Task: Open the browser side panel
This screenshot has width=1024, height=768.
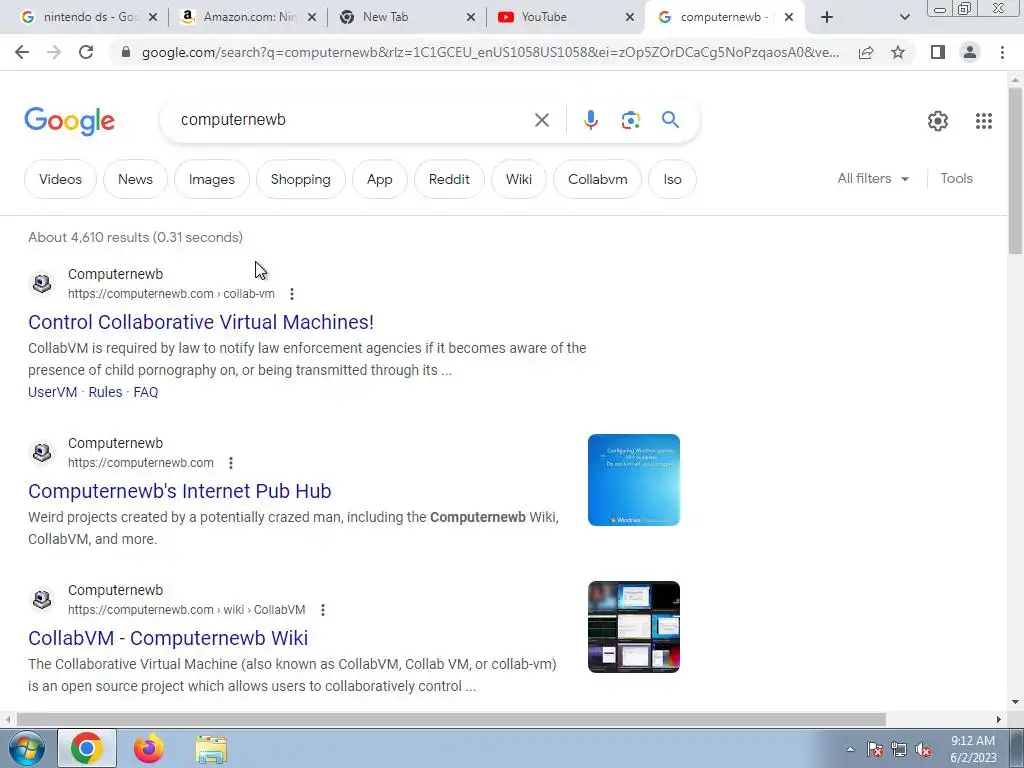Action: [x=938, y=52]
